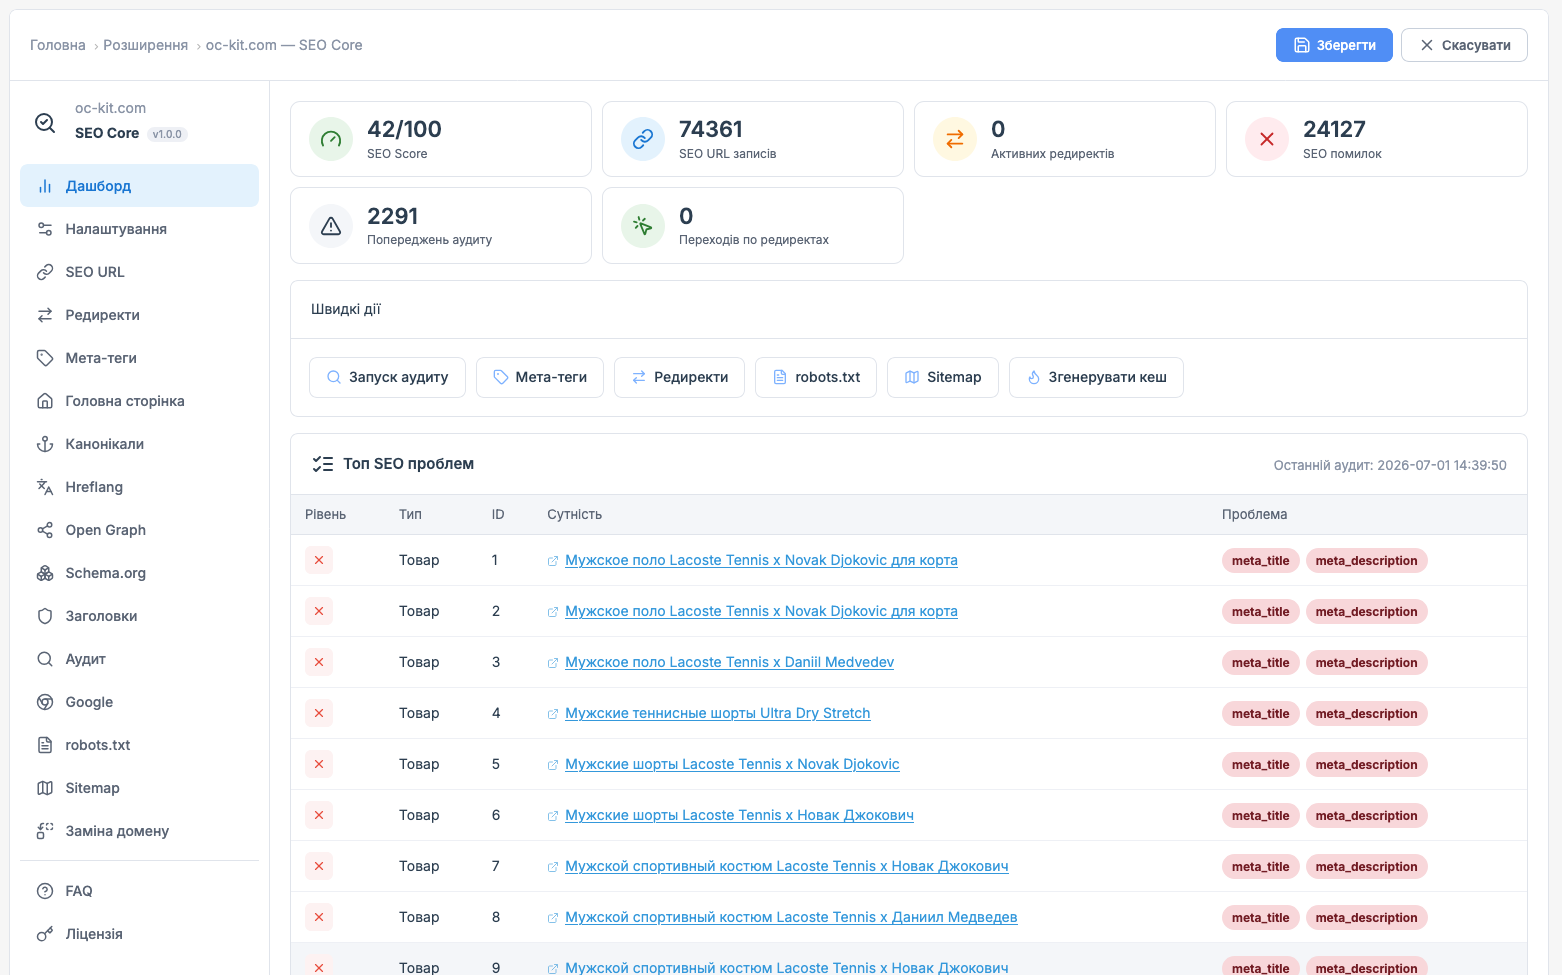Image resolution: width=1562 pixels, height=975 pixels.
Task: Click error icon in row ID 1
Action: coord(319,560)
